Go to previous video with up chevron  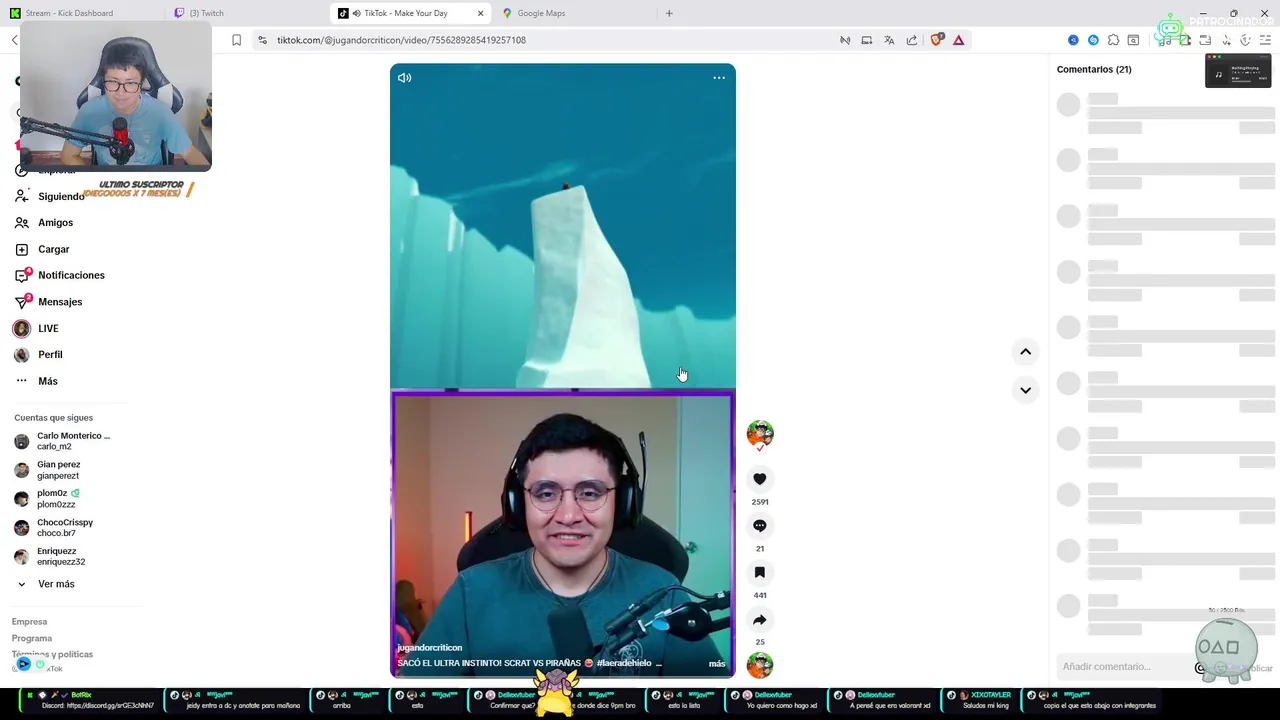pyautogui.click(x=1025, y=352)
